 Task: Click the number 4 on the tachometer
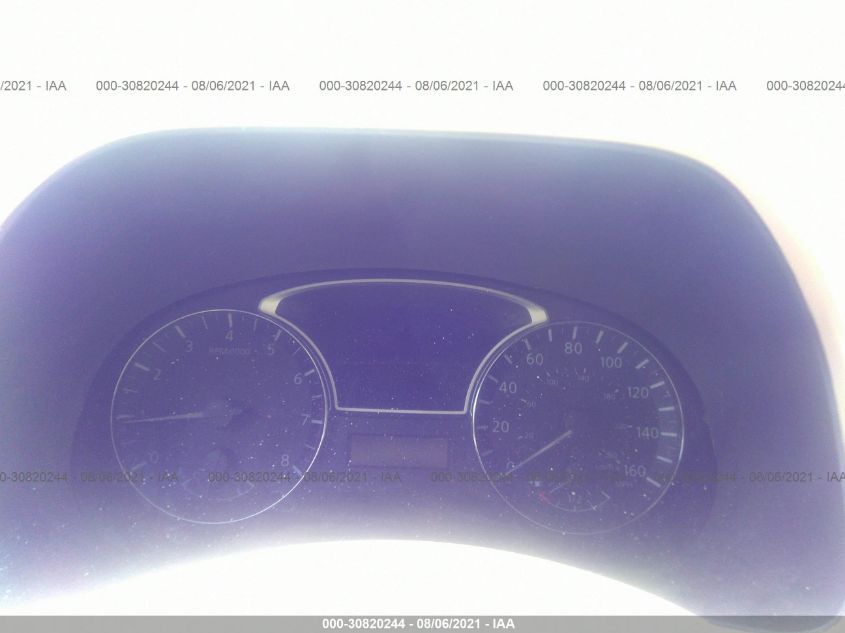230,336
